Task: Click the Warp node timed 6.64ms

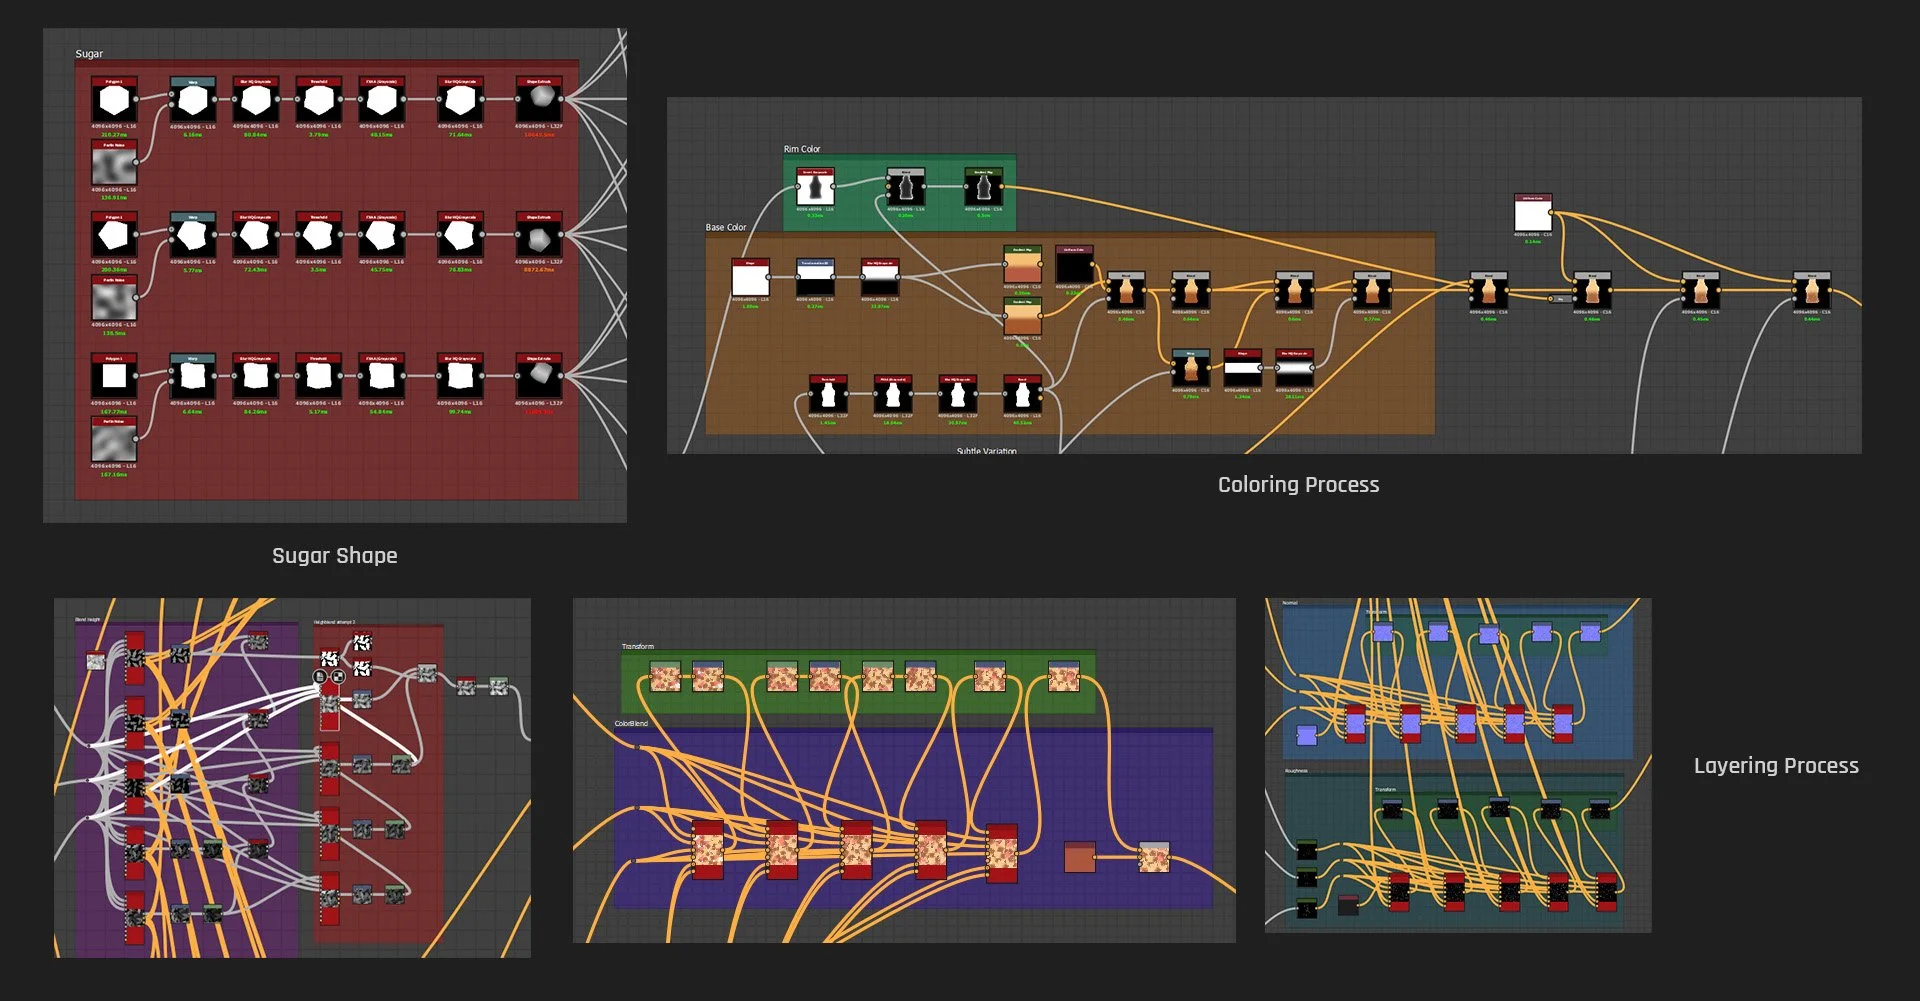Action: (192, 377)
